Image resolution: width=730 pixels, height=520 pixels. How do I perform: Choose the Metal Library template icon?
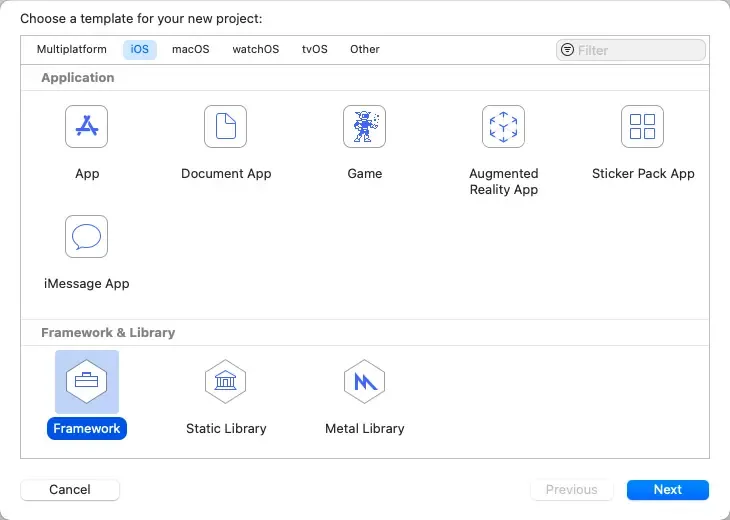[x=365, y=381]
